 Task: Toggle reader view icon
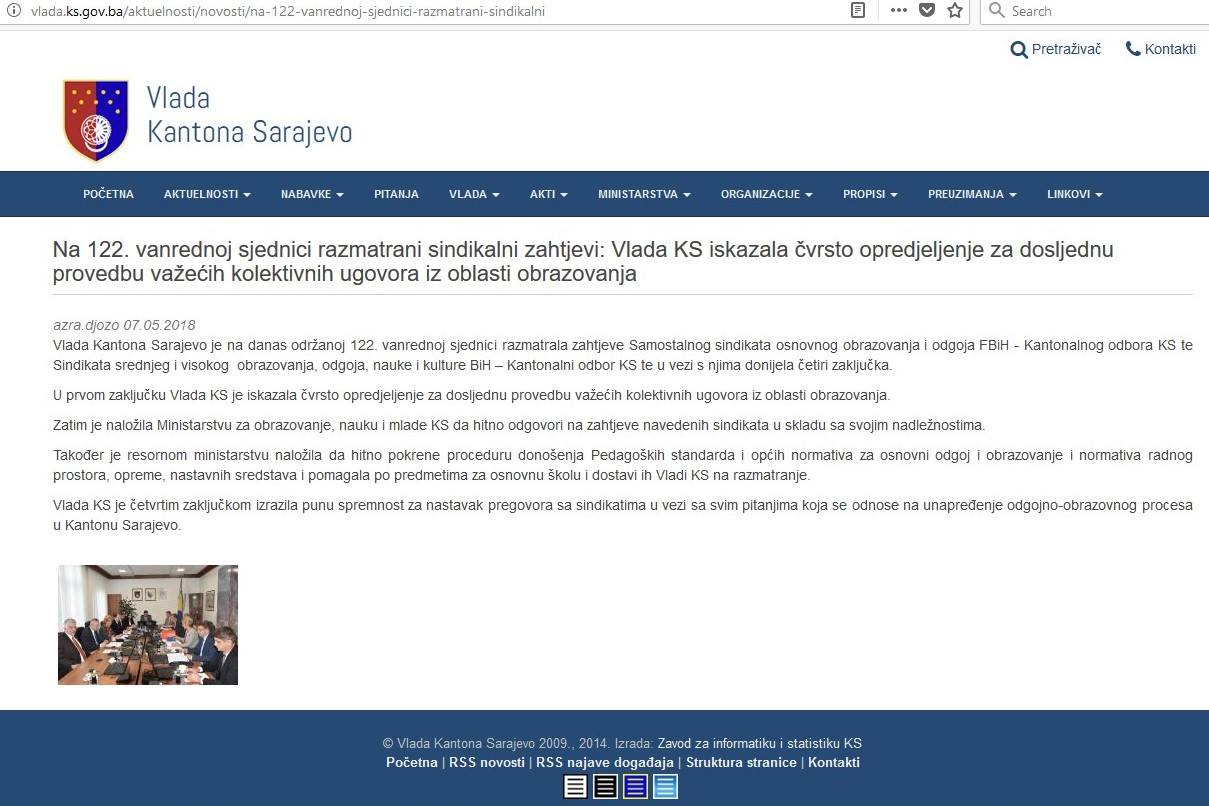858,11
